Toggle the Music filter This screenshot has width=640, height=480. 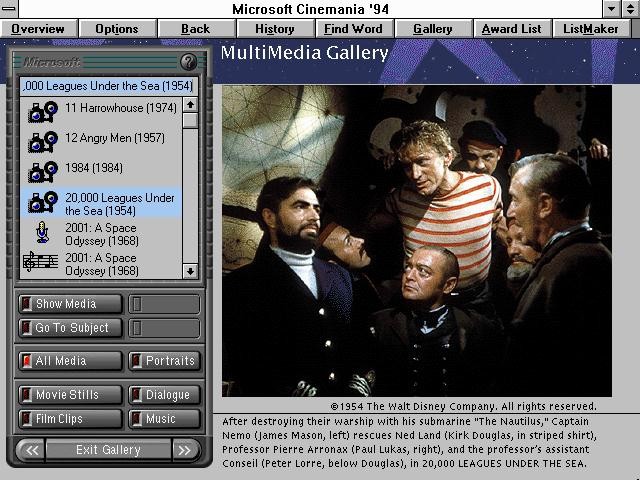point(164,419)
